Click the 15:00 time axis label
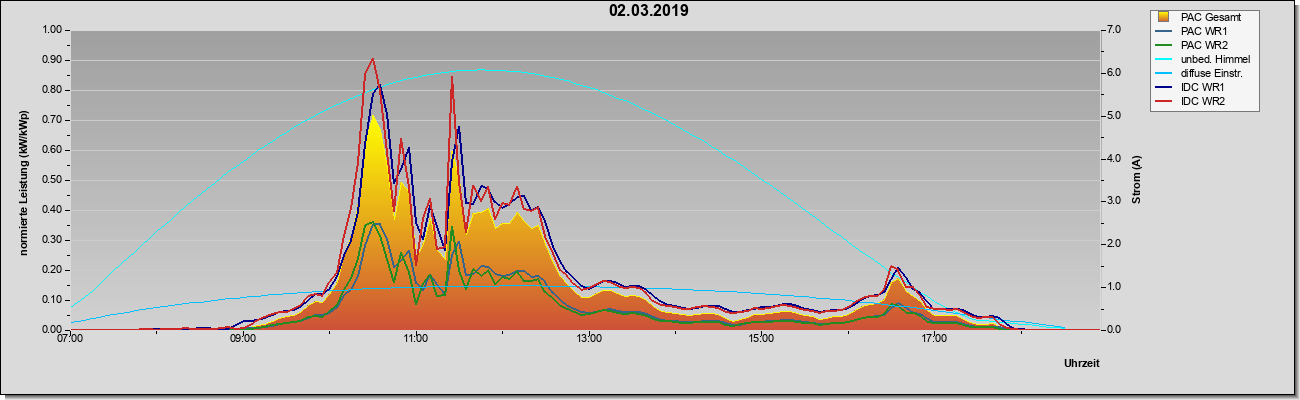The height and width of the screenshot is (400, 1300). tap(761, 340)
